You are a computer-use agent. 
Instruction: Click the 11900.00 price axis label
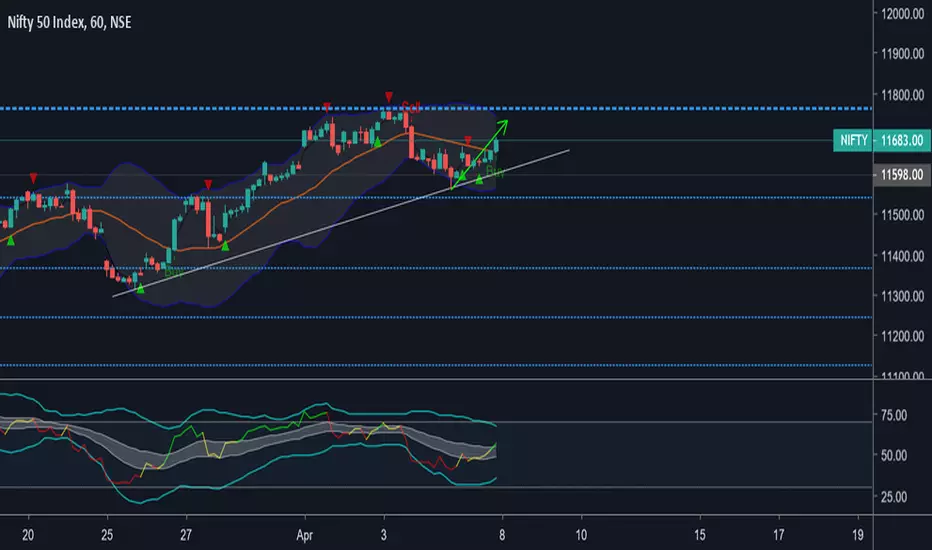(x=902, y=54)
